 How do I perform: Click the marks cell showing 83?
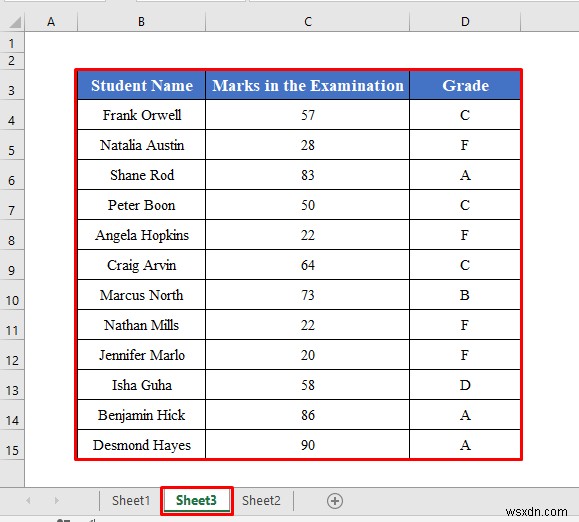[x=308, y=175]
